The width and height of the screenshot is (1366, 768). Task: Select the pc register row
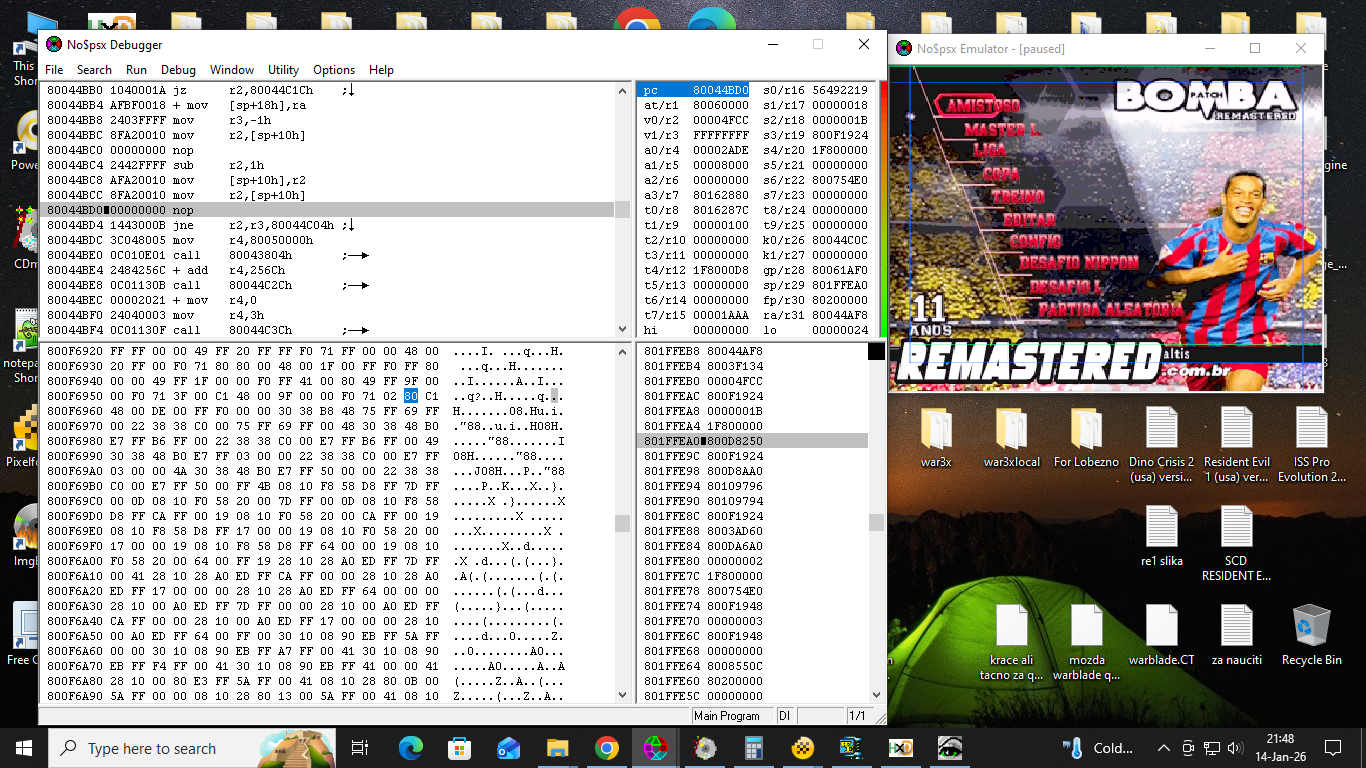click(695, 90)
